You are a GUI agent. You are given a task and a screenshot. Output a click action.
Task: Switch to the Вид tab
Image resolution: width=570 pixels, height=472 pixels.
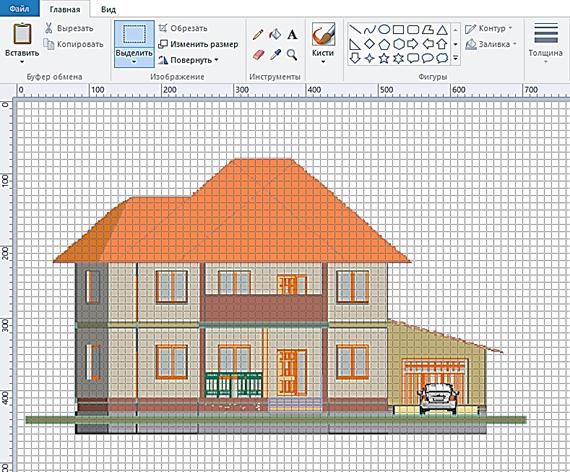[108, 9]
